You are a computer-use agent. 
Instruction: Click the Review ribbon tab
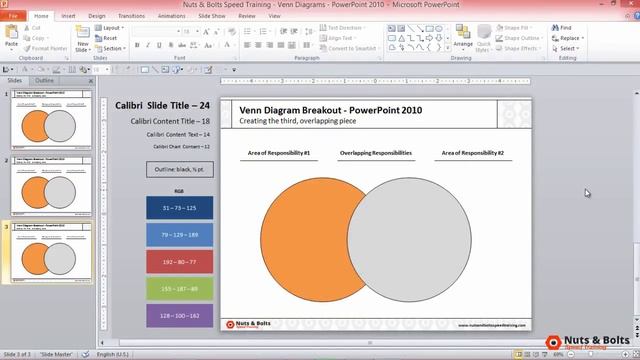247,16
